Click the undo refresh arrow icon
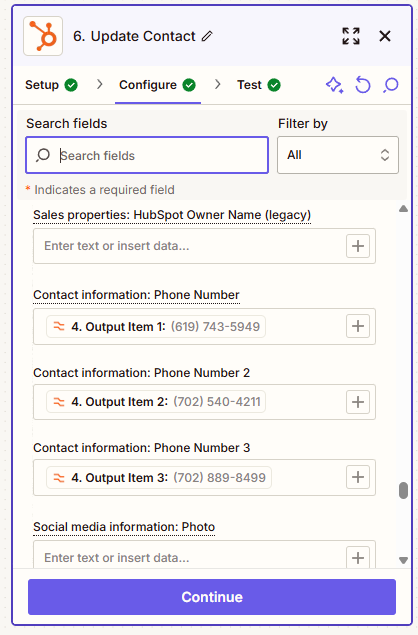This screenshot has height=635, width=418. click(x=363, y=85)
